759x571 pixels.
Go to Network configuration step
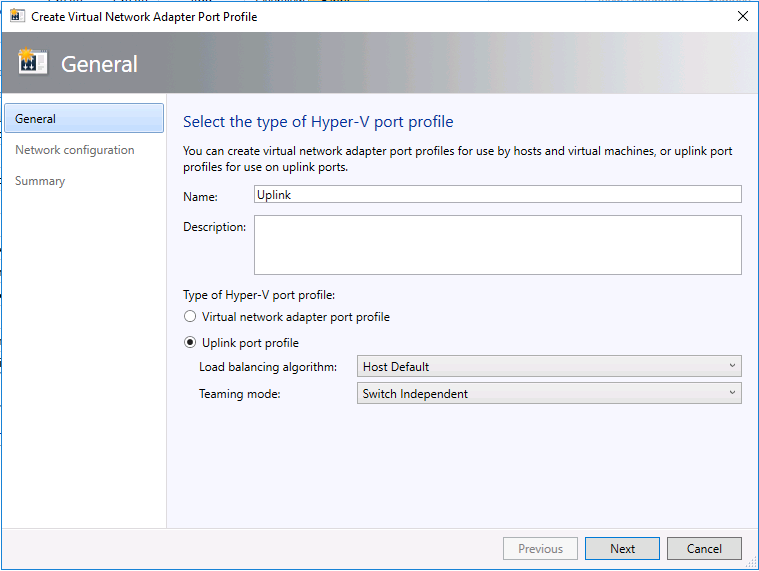pos(75,150)
